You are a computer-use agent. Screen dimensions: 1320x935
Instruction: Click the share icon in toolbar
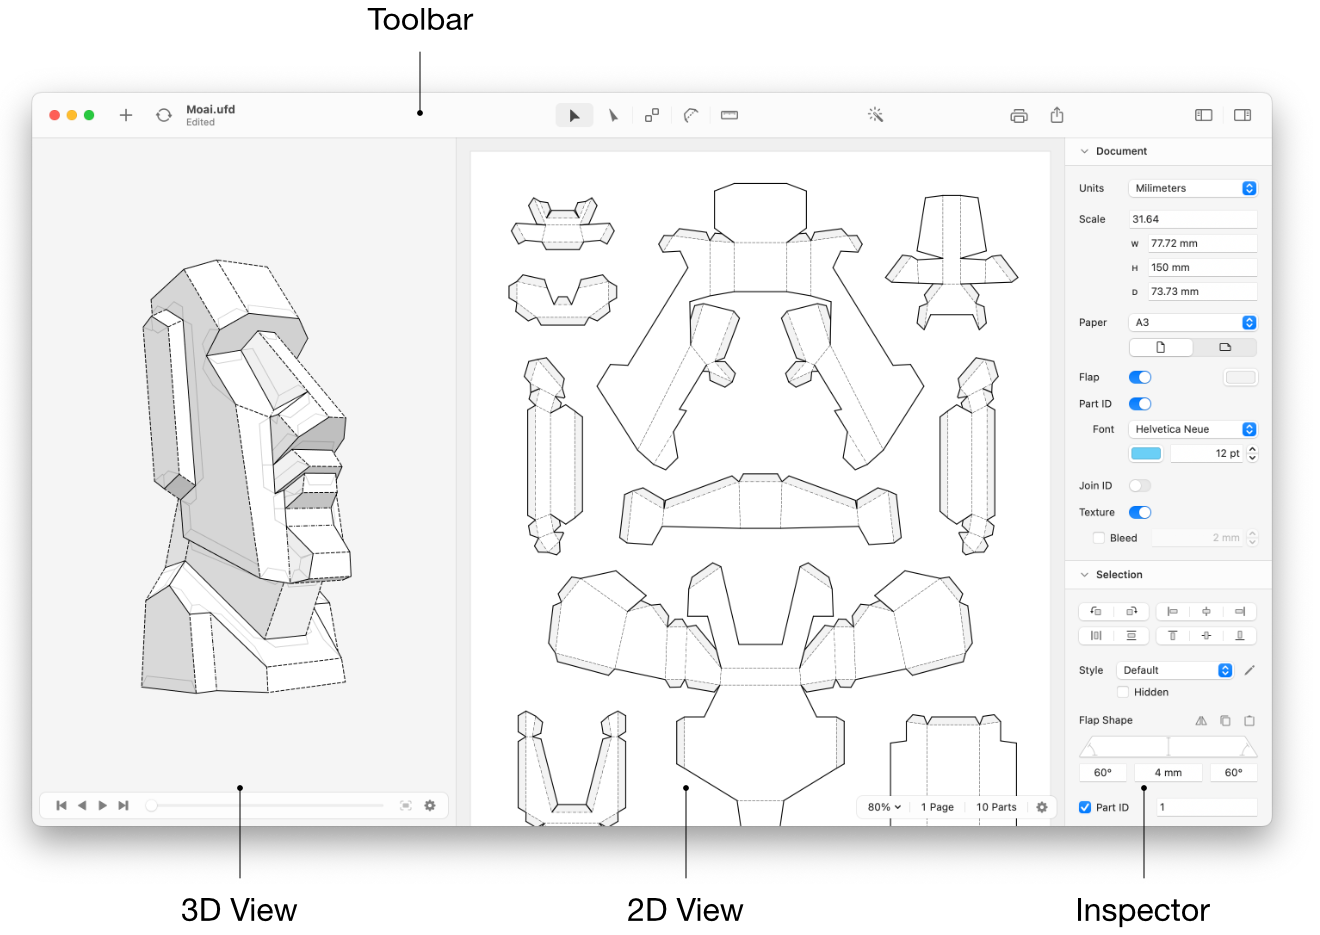point(1057,116)
